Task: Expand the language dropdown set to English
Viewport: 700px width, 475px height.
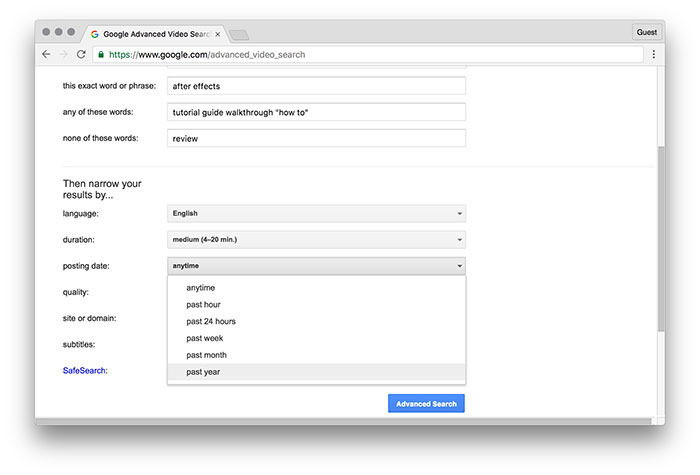Action: (x=316, y=213)
